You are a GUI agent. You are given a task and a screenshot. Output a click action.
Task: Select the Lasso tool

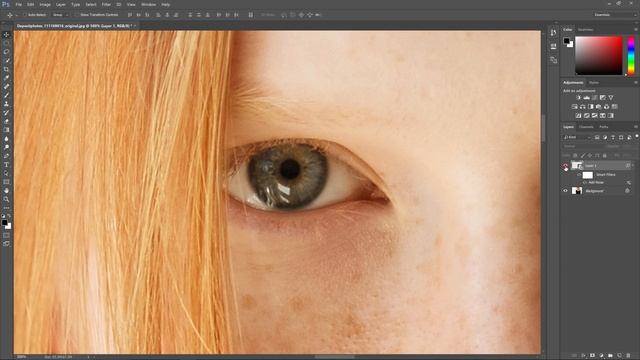6,52
